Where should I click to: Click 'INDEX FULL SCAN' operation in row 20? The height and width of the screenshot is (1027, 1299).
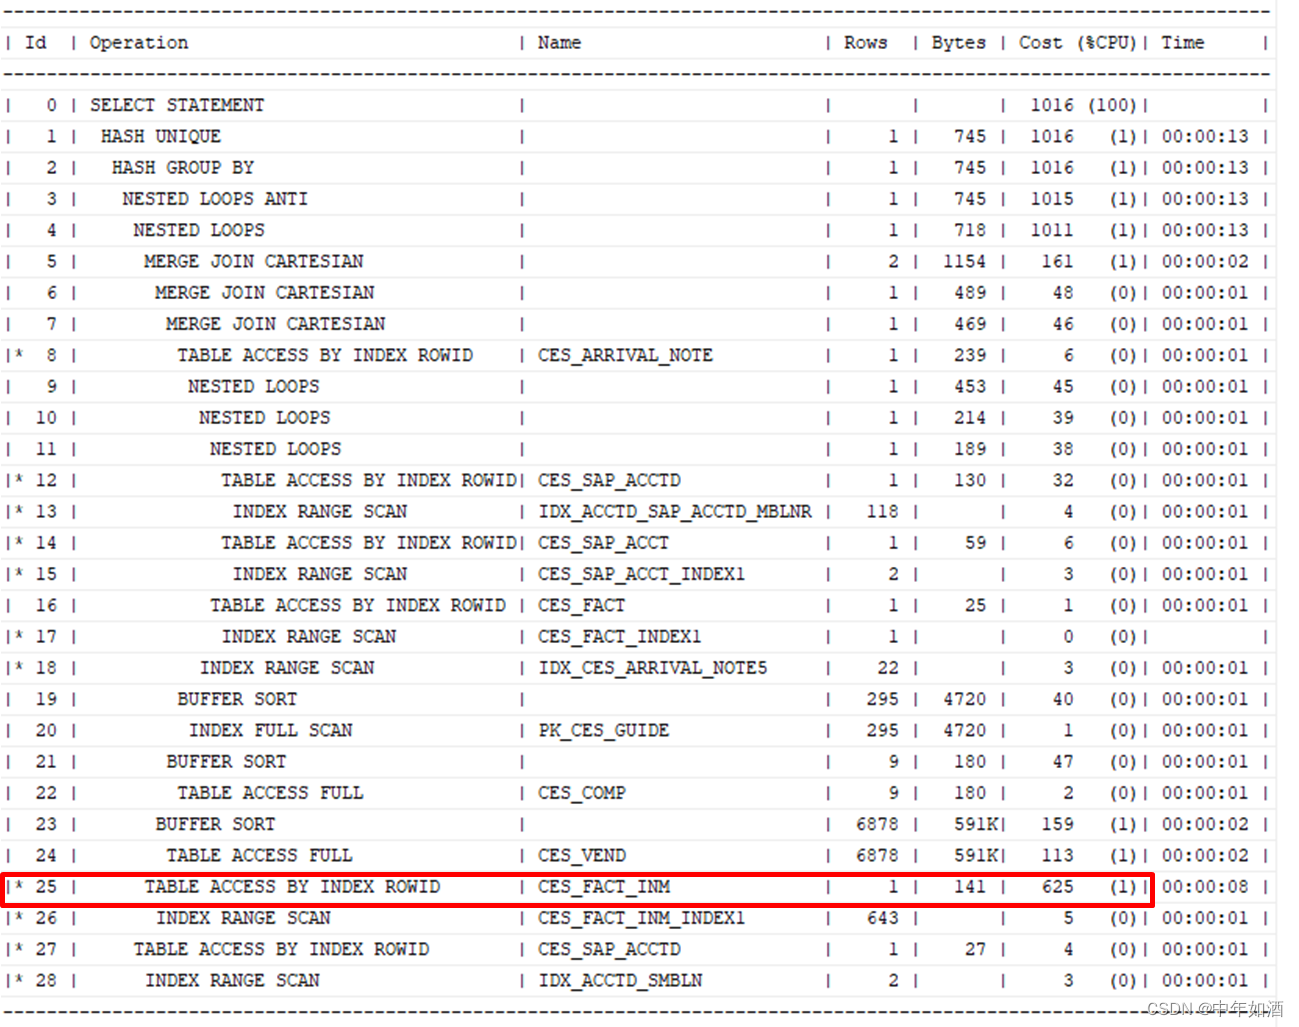tap(271, 730)
